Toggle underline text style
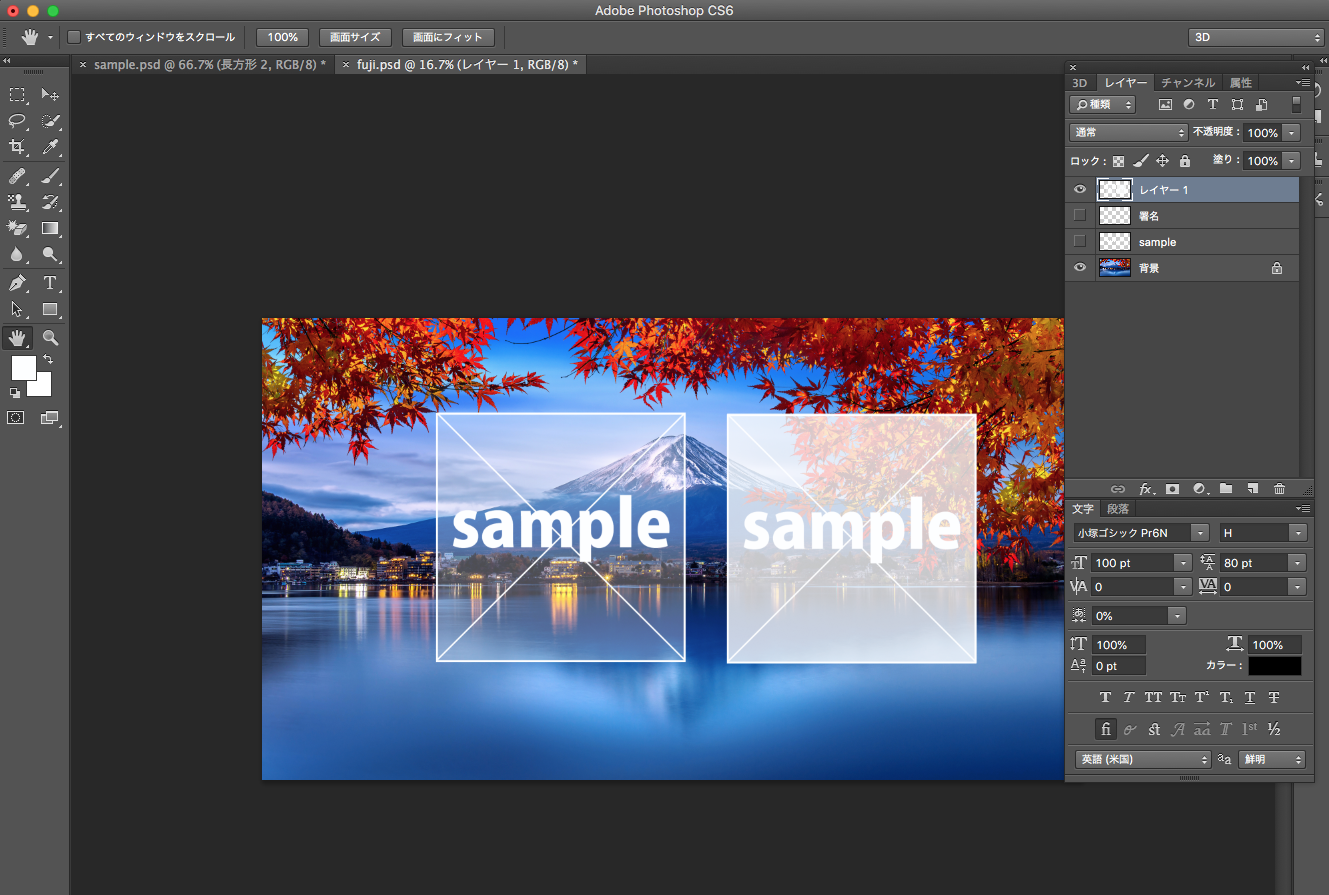This screenshot has width=1329, height=895. point(1249,697)
